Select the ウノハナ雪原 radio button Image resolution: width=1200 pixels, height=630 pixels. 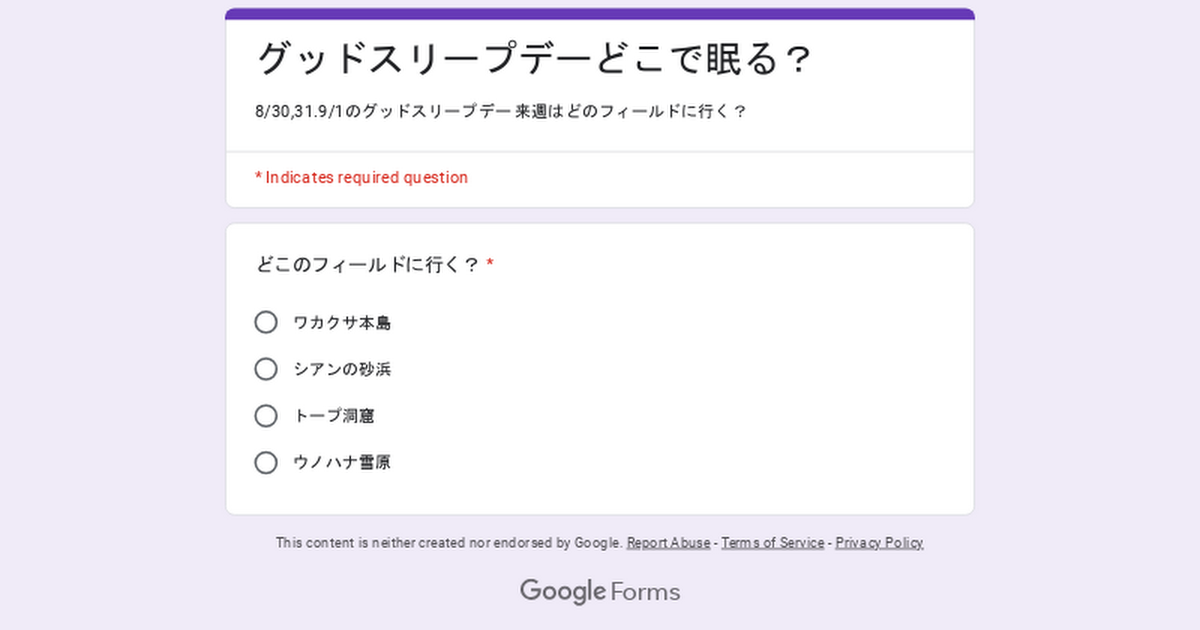pyautogui.click(x=266, y=463)
